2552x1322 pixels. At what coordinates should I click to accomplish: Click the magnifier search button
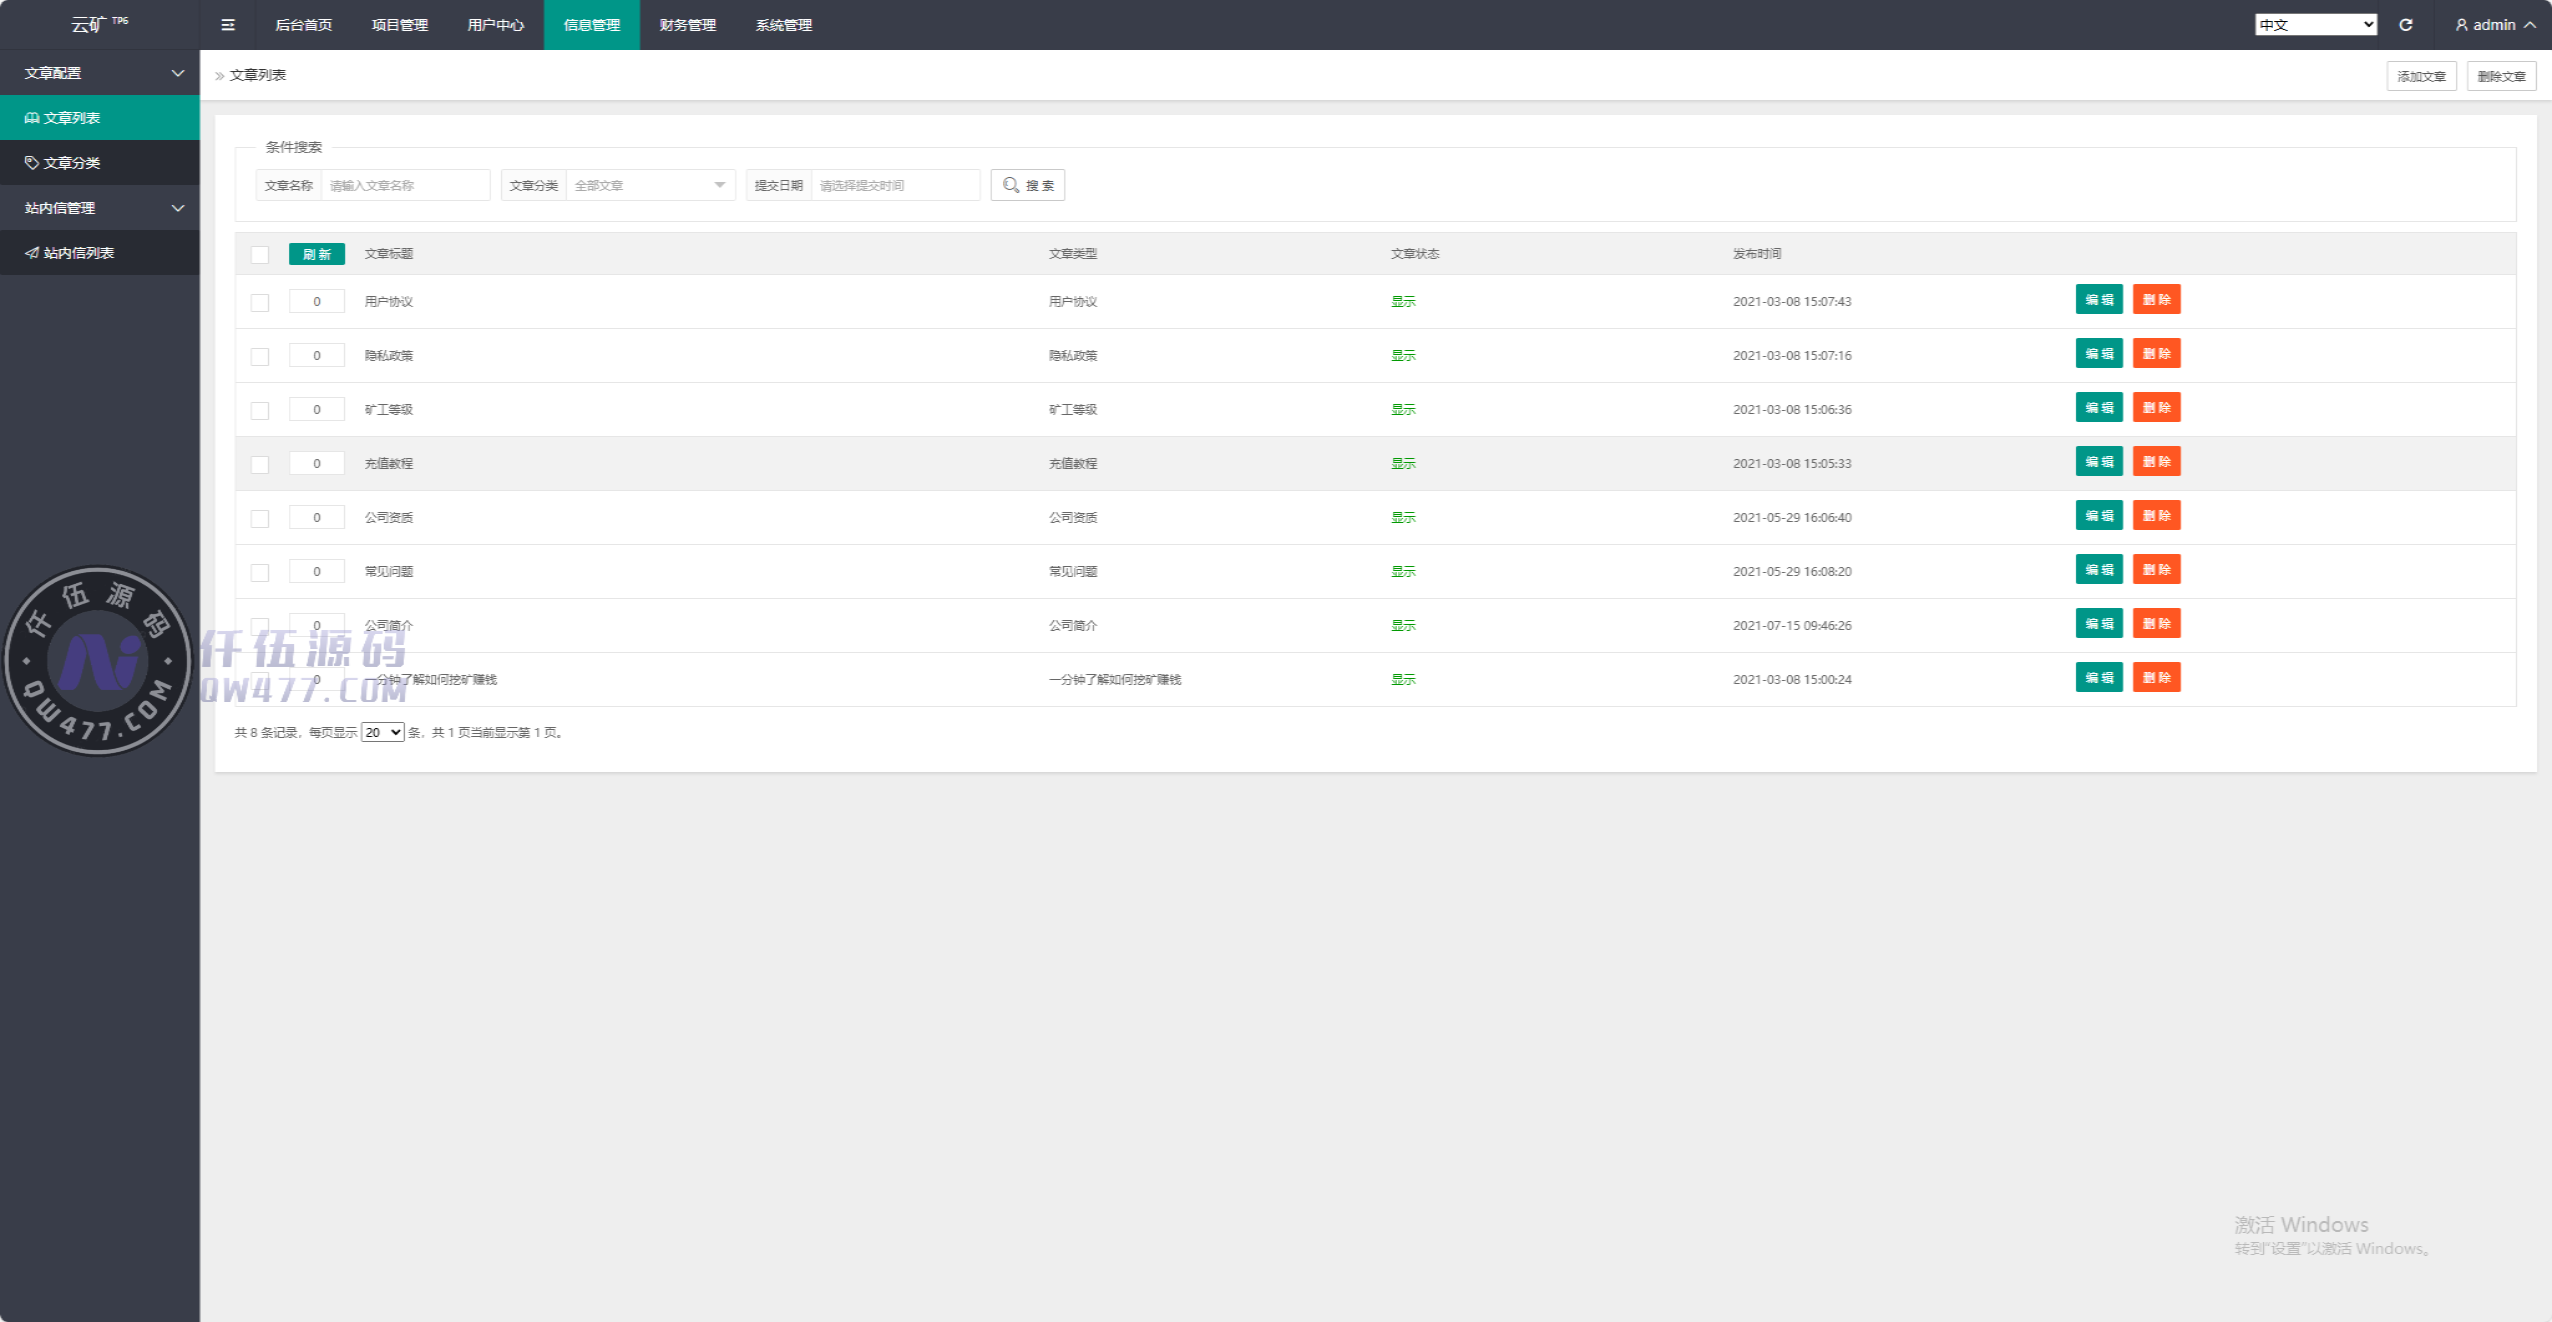[1027, 185]
